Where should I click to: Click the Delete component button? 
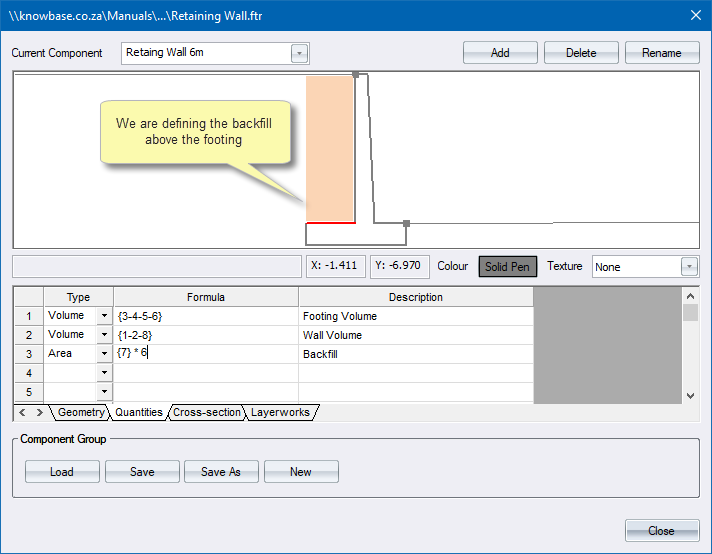pyautogui.click(x=580, y=53)
